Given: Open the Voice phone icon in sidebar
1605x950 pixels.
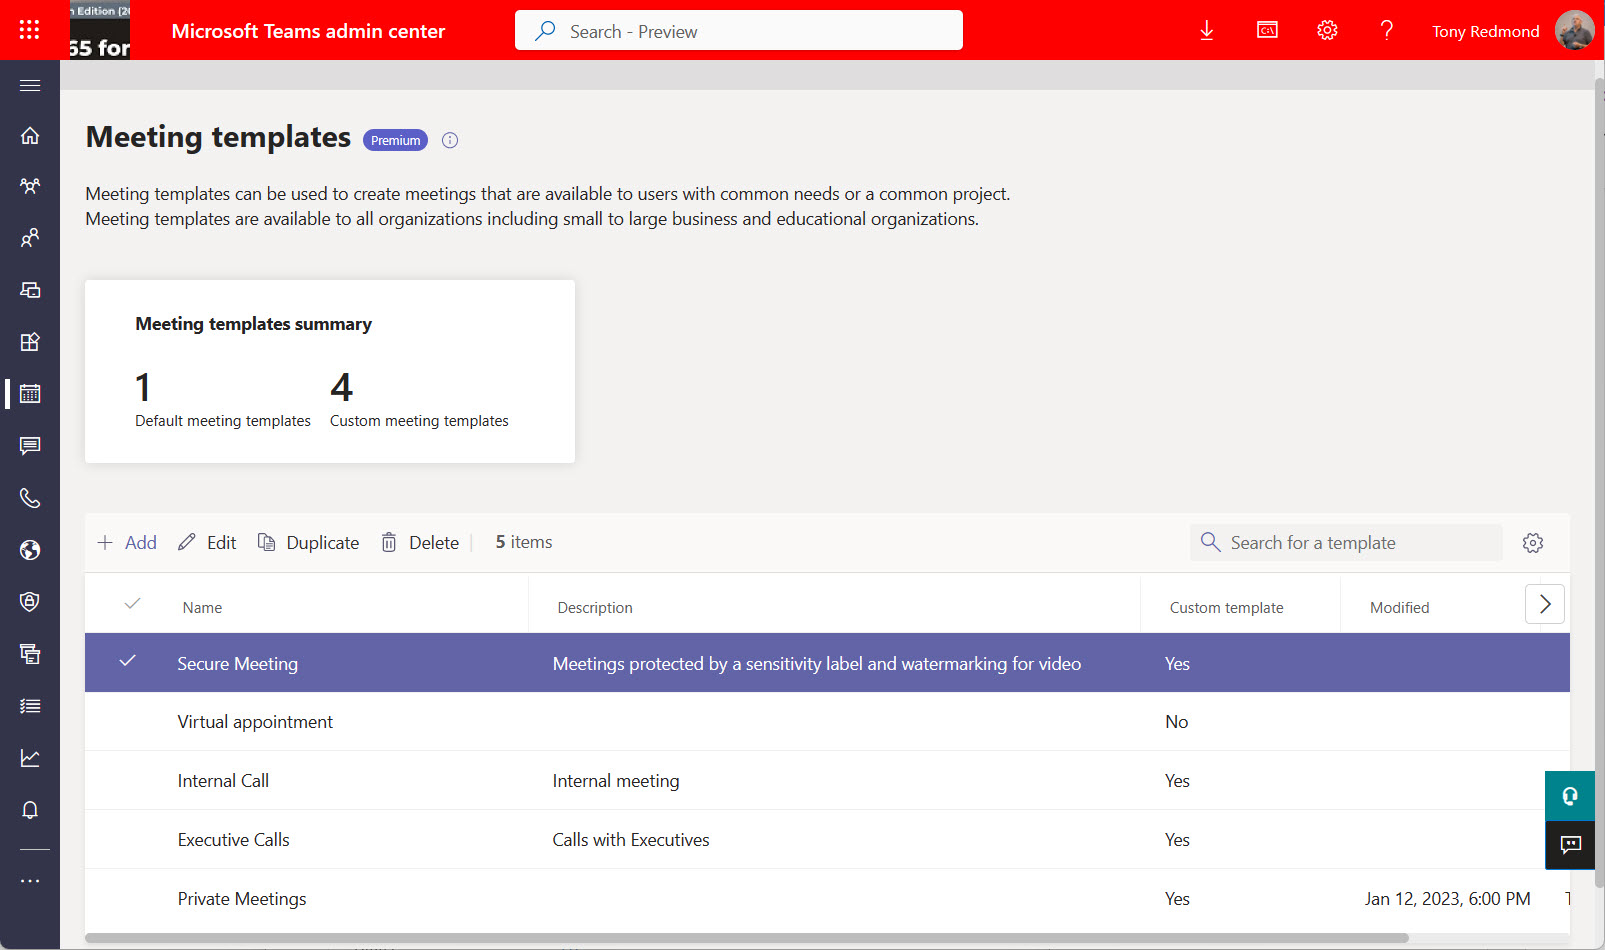Looking at the screenshot, I should click(x=30, y=498).
